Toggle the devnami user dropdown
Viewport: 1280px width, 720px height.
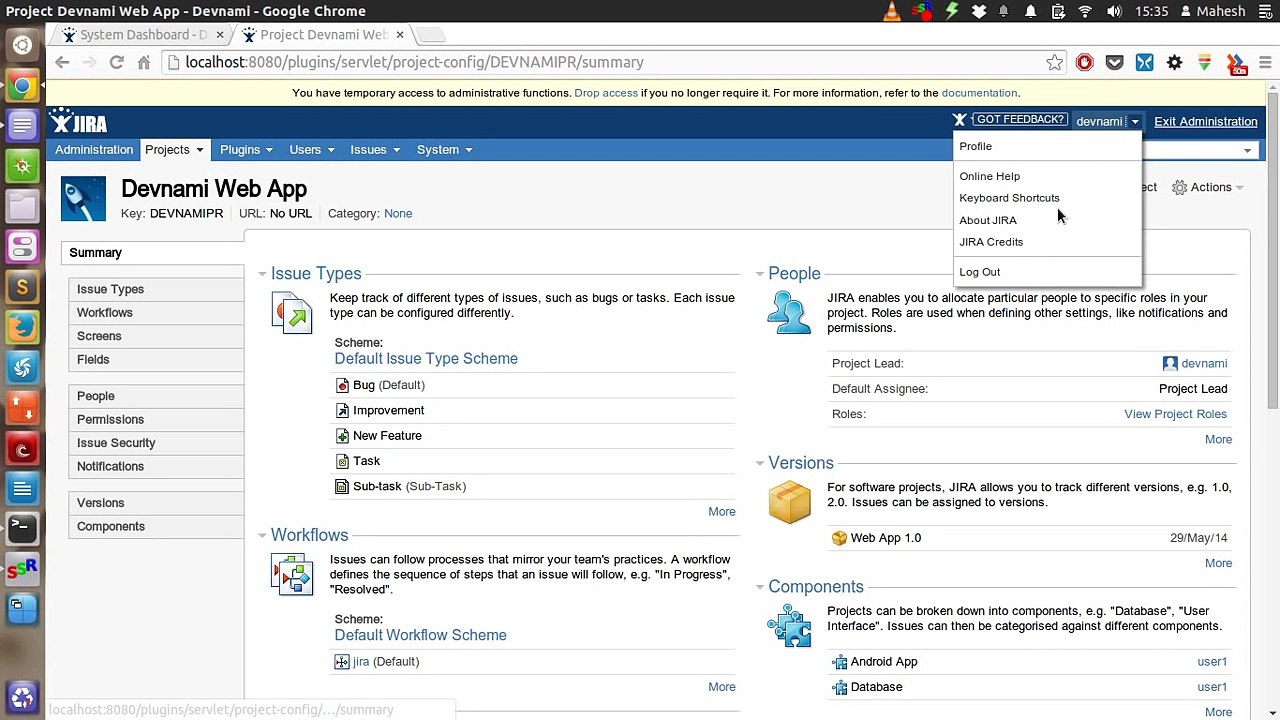tap(1107, 121)
